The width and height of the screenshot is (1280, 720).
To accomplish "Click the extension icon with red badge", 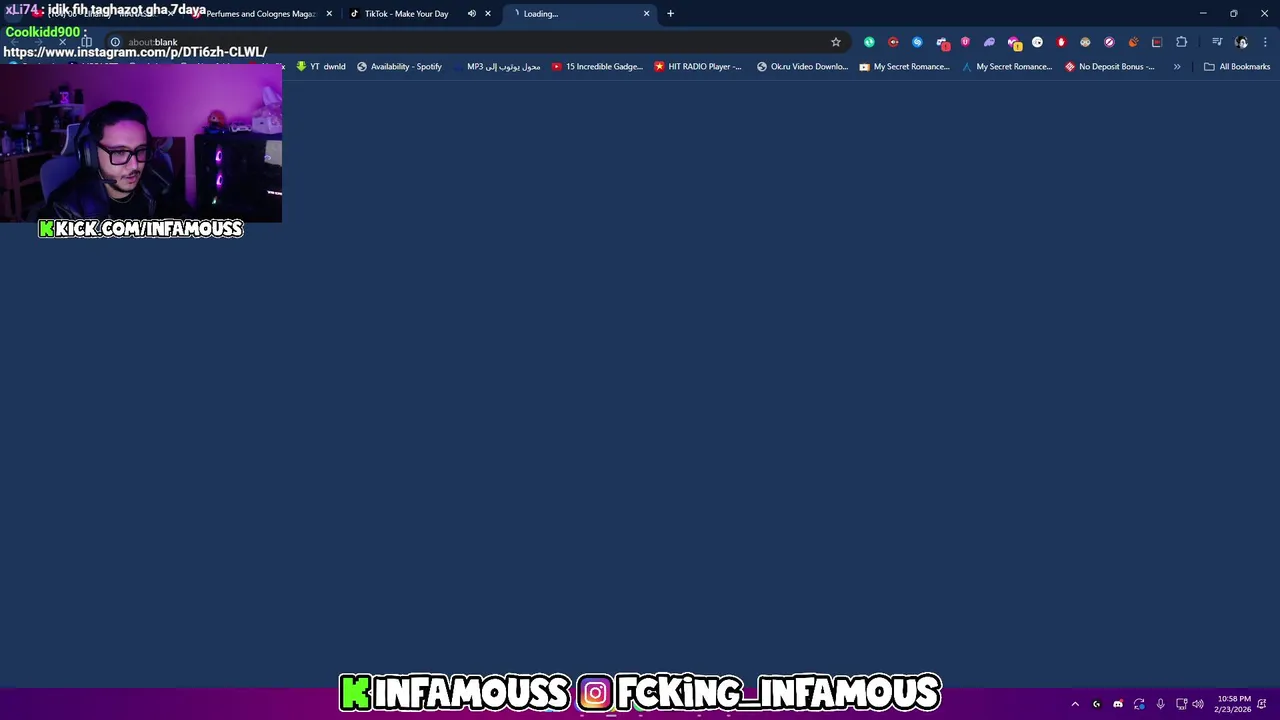I will pos(942,43).
